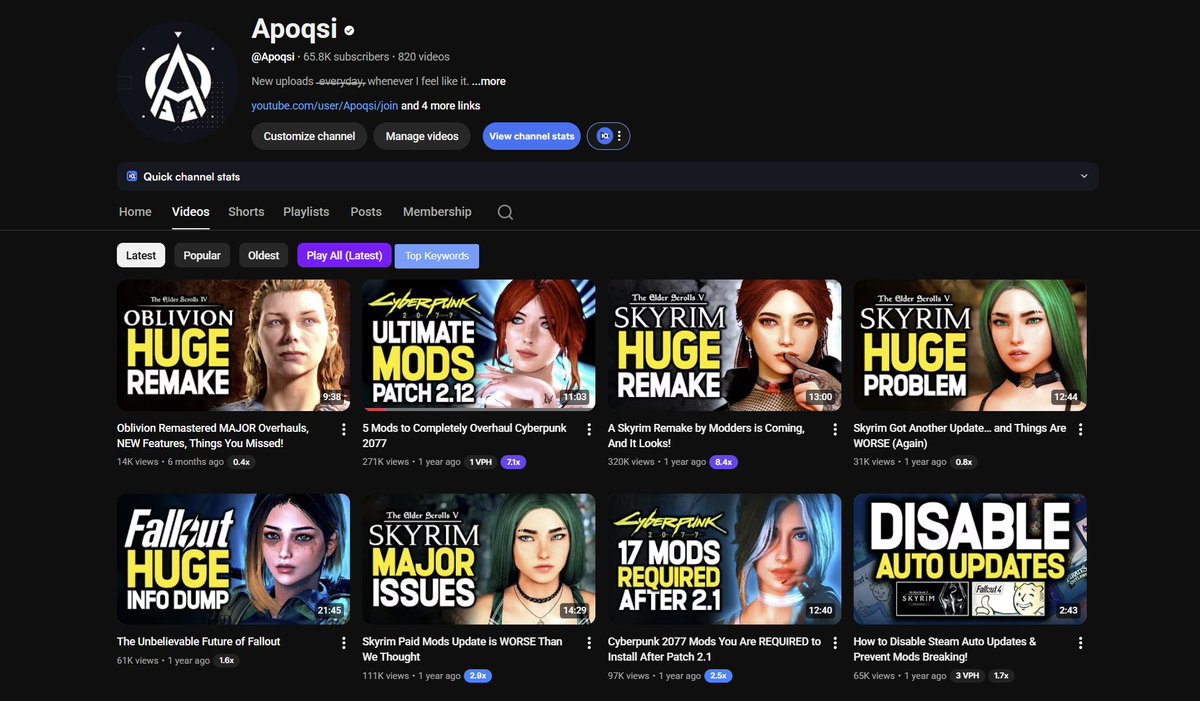Select the Popular sort chip
Image resolution: width=1200 pixels, height=701 pixels.
[202, 255]
